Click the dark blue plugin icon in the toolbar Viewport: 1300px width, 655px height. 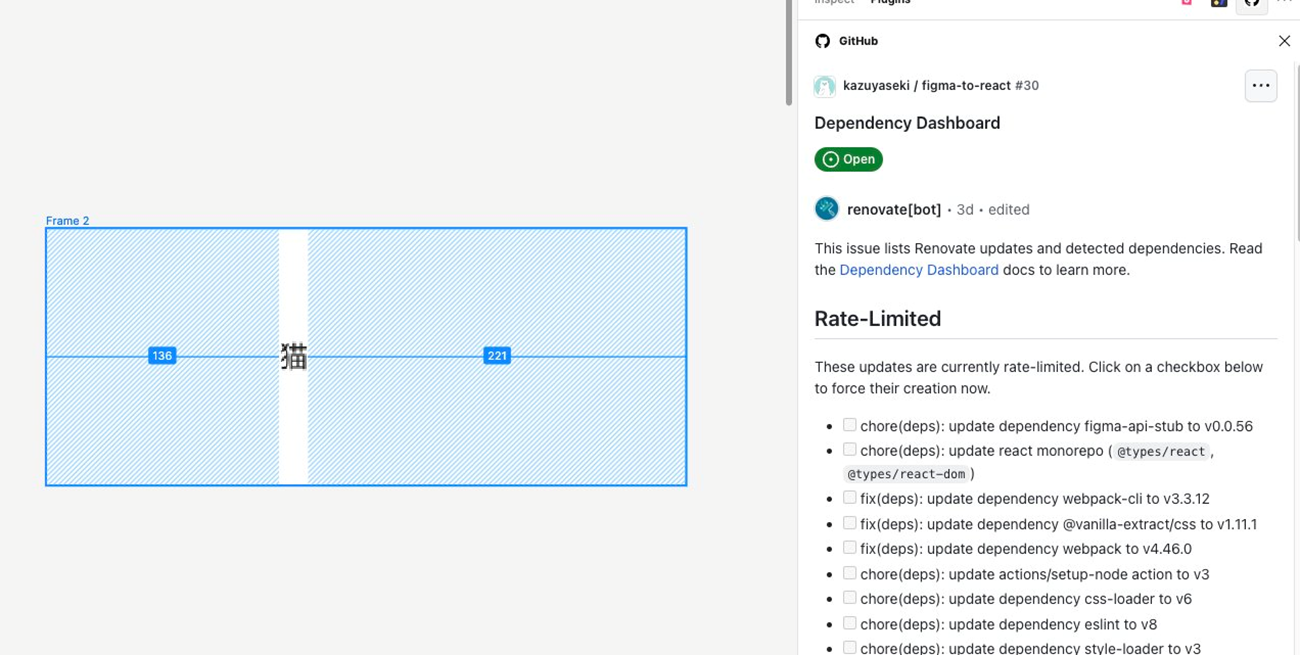(1218, 3)
